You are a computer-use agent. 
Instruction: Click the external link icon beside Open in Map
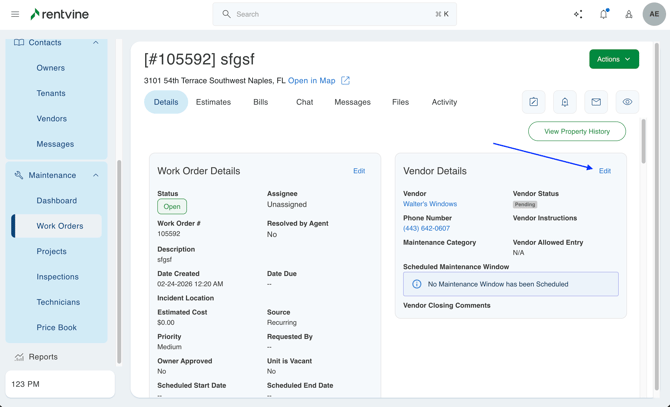345,81
